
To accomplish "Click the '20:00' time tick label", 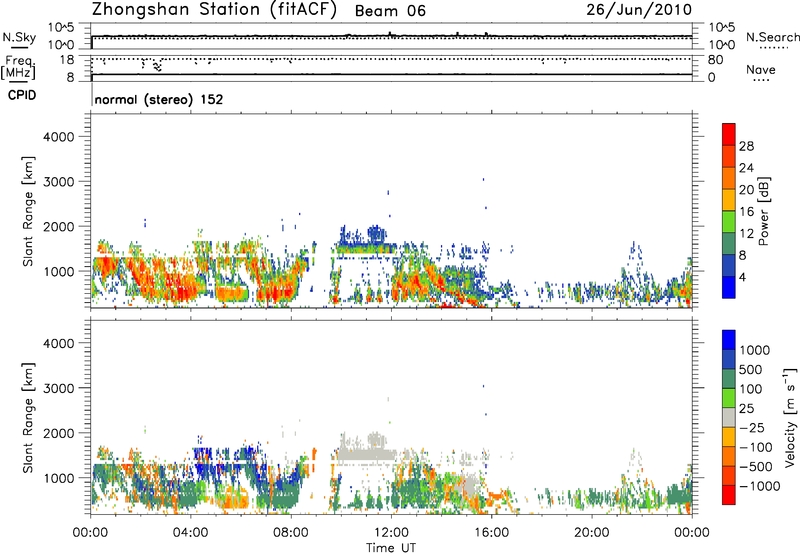I will [x=591, y=533].
